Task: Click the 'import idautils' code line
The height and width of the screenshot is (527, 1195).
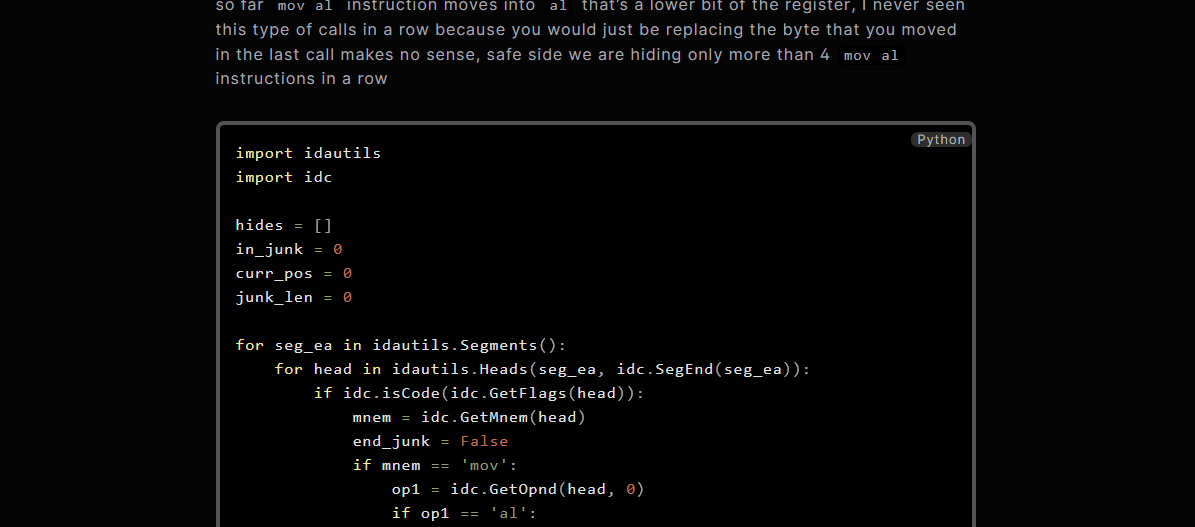Action: [x=308, y=153]
